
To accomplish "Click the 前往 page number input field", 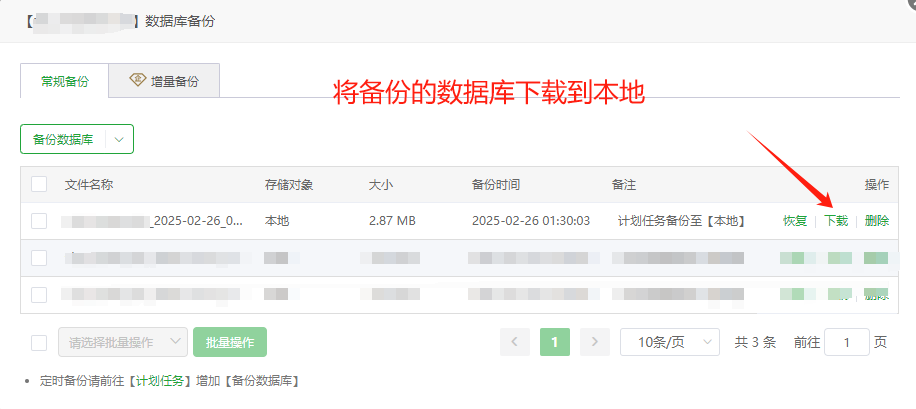I will coord(848,342).
